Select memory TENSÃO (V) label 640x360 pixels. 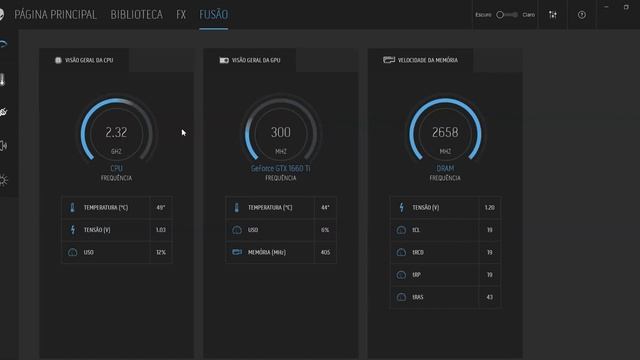coord(426,207)
